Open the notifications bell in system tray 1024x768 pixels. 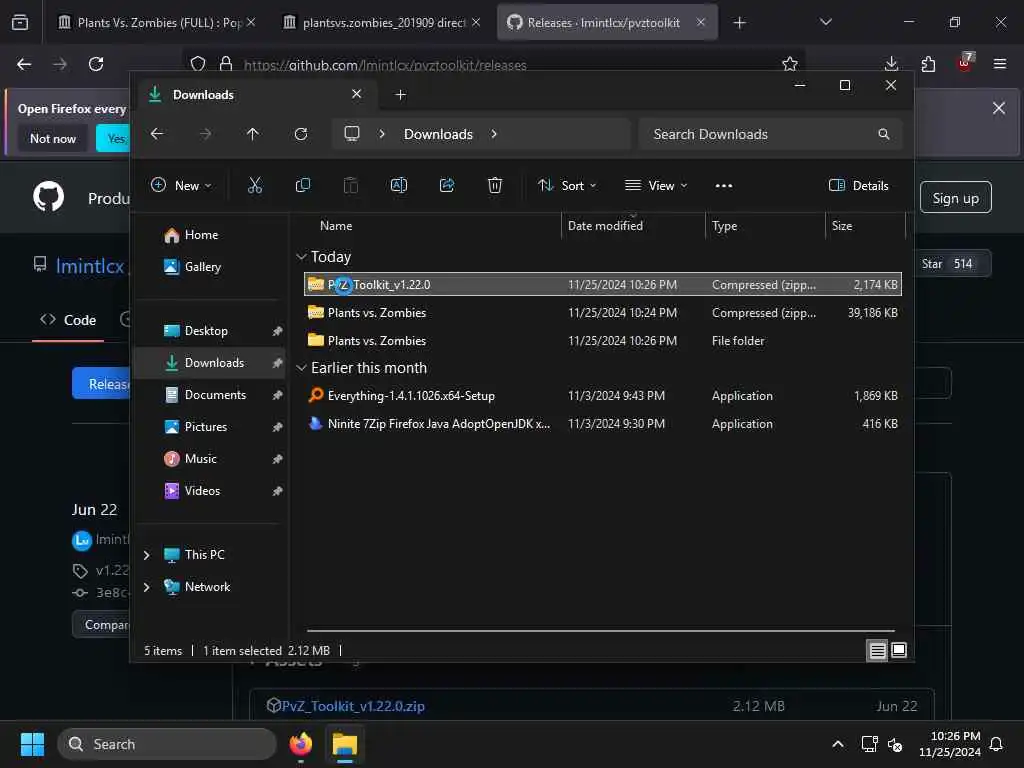[996, 744]
